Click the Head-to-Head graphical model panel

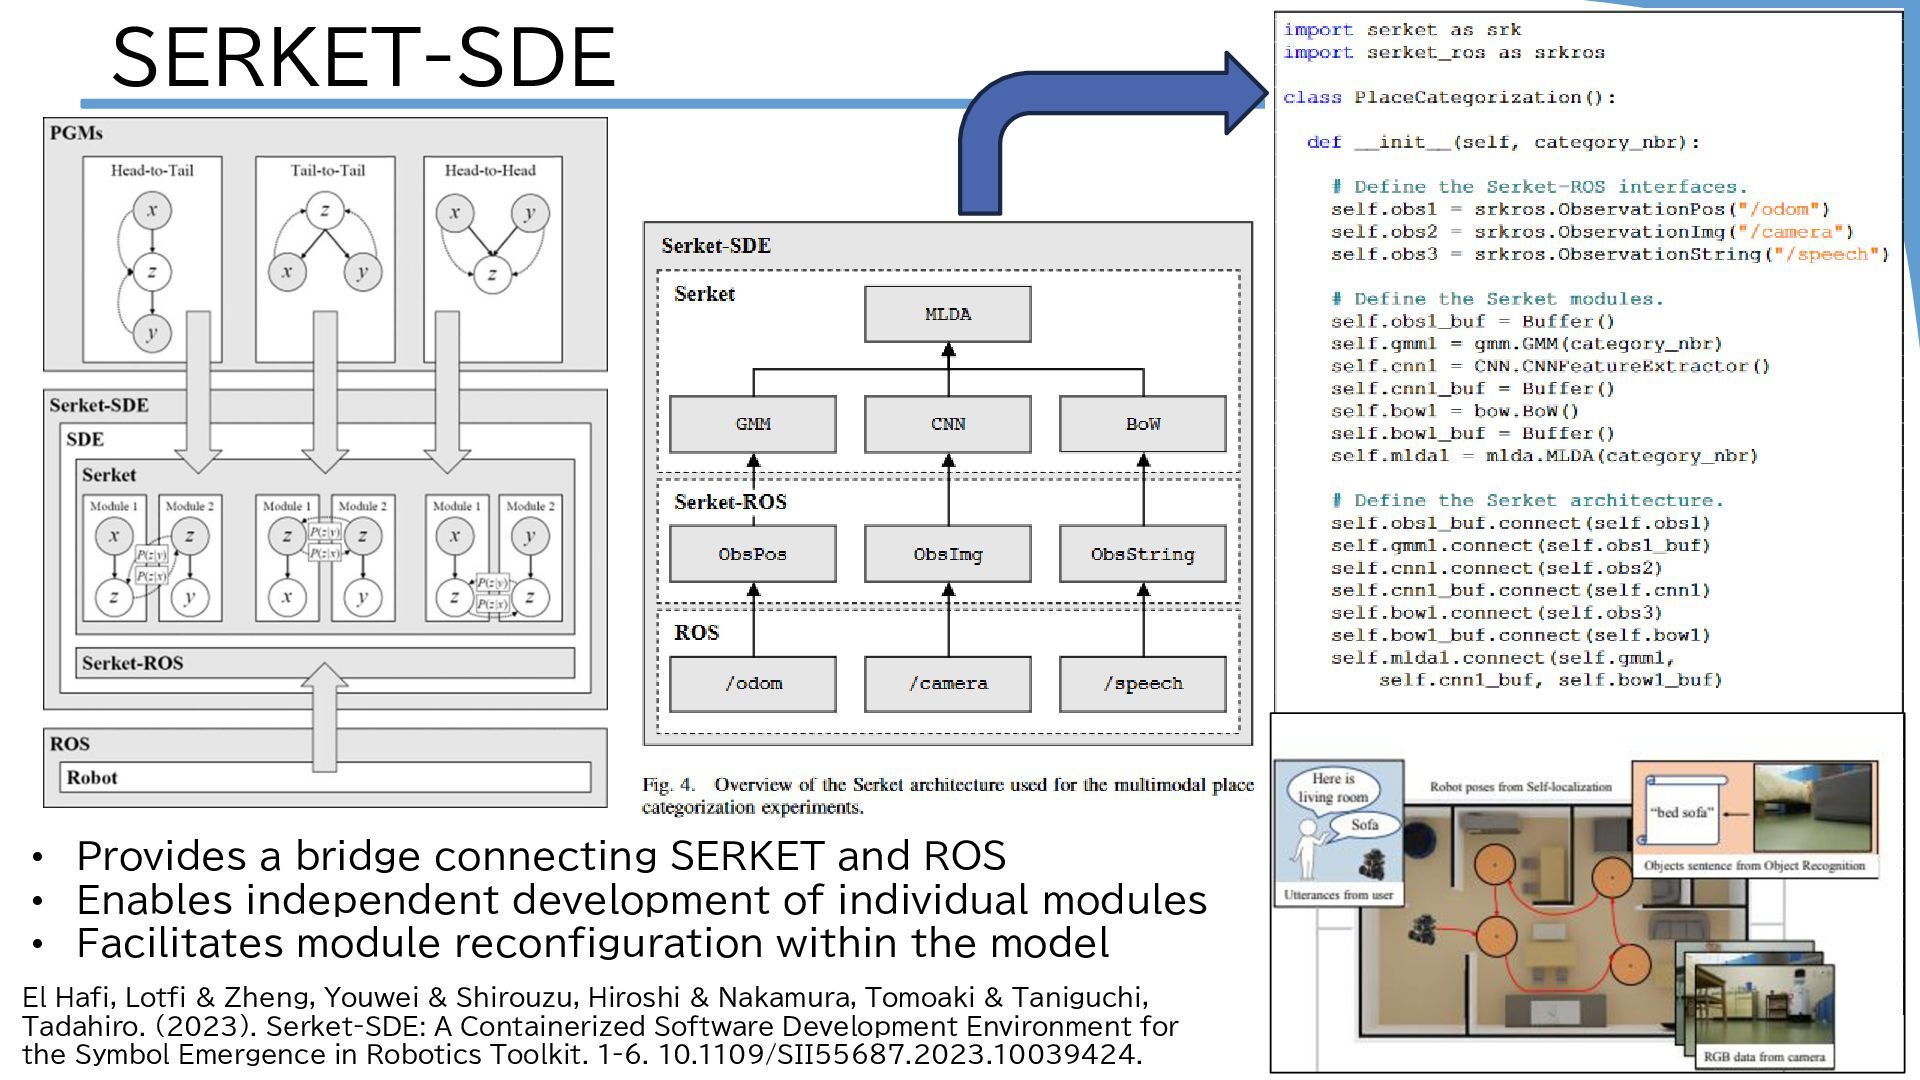pyautogui.click(x=492, y=258)
